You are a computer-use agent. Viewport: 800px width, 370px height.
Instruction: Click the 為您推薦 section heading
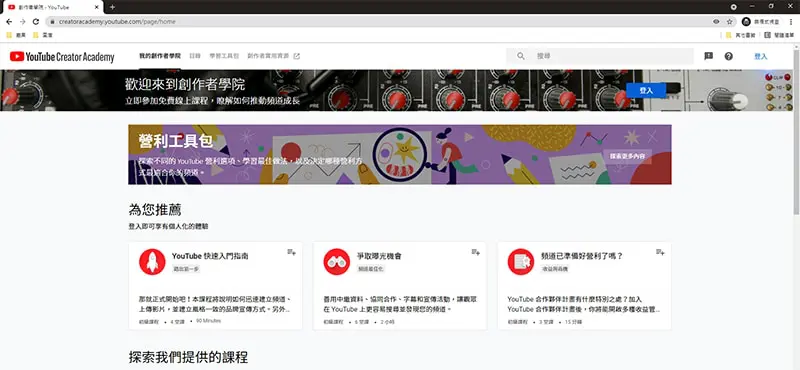tap(155, 210)
